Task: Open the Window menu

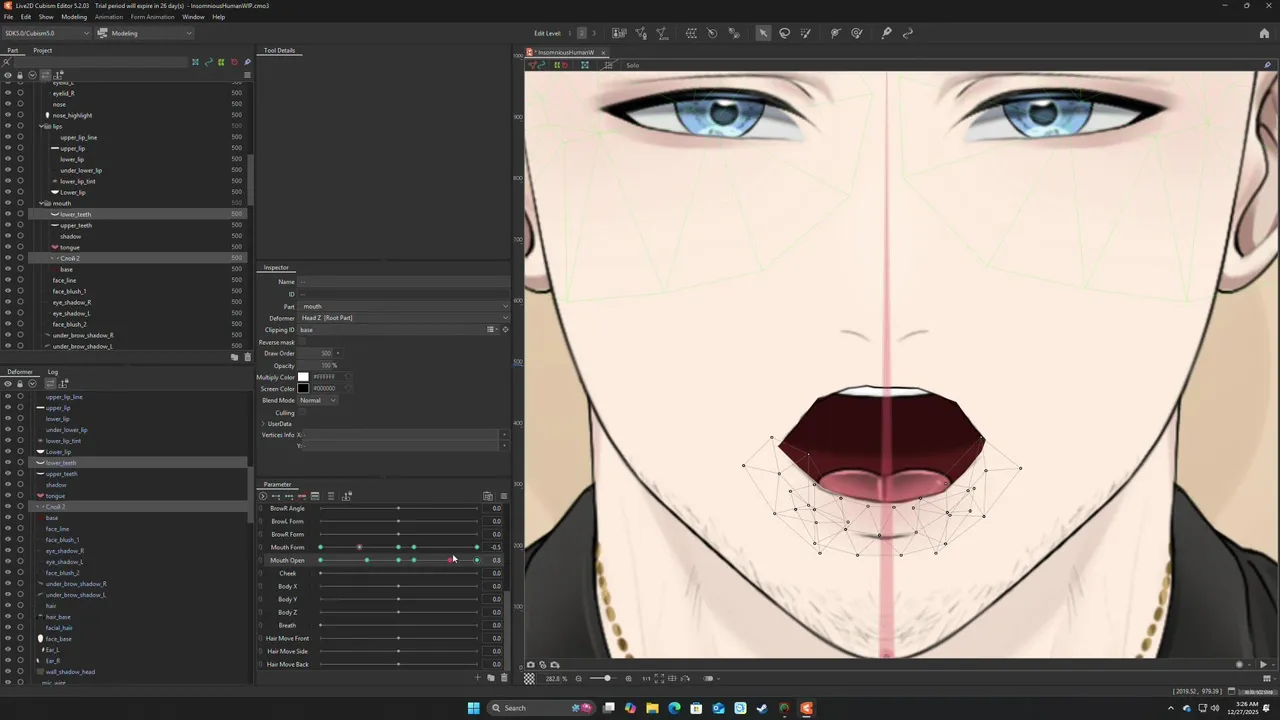Action: click(193, 17)
